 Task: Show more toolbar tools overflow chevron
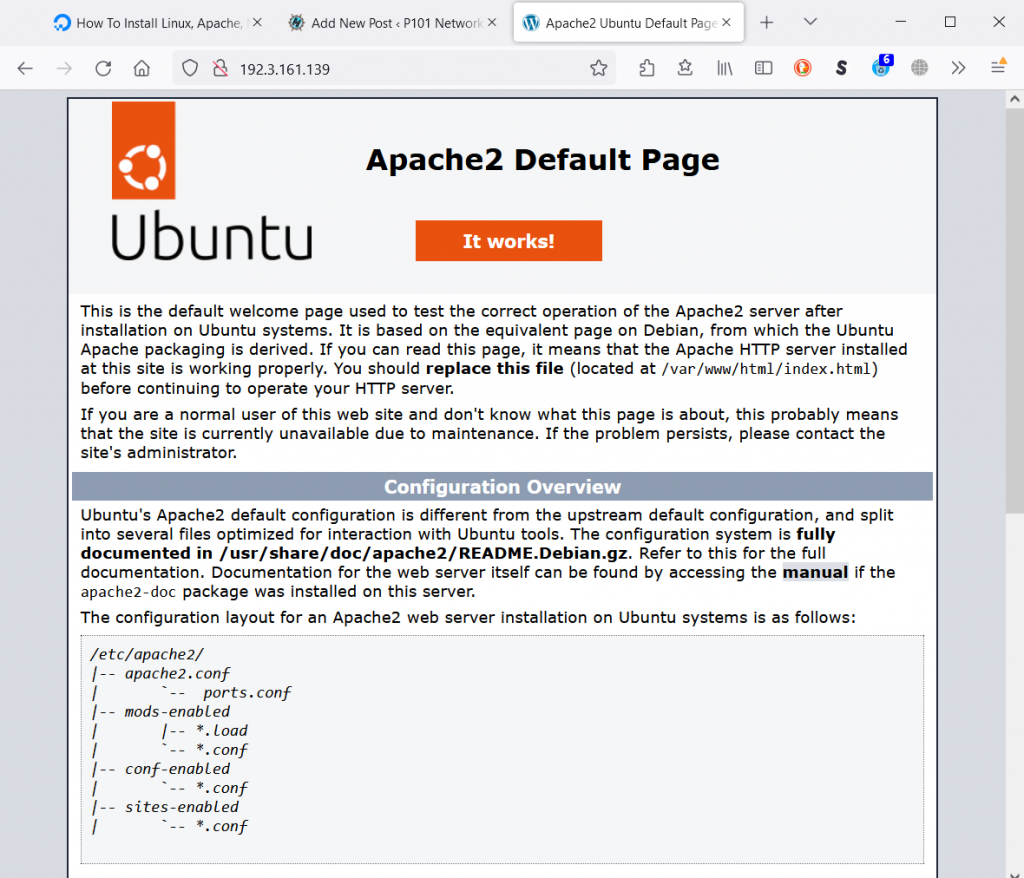coord(958,68)
